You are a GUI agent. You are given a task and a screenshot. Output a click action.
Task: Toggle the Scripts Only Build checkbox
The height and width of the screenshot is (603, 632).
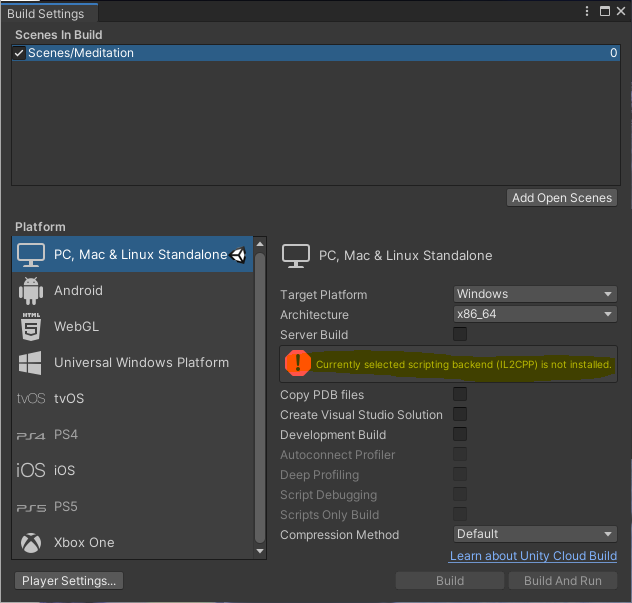pyautogui.click(x=460, y=514)
